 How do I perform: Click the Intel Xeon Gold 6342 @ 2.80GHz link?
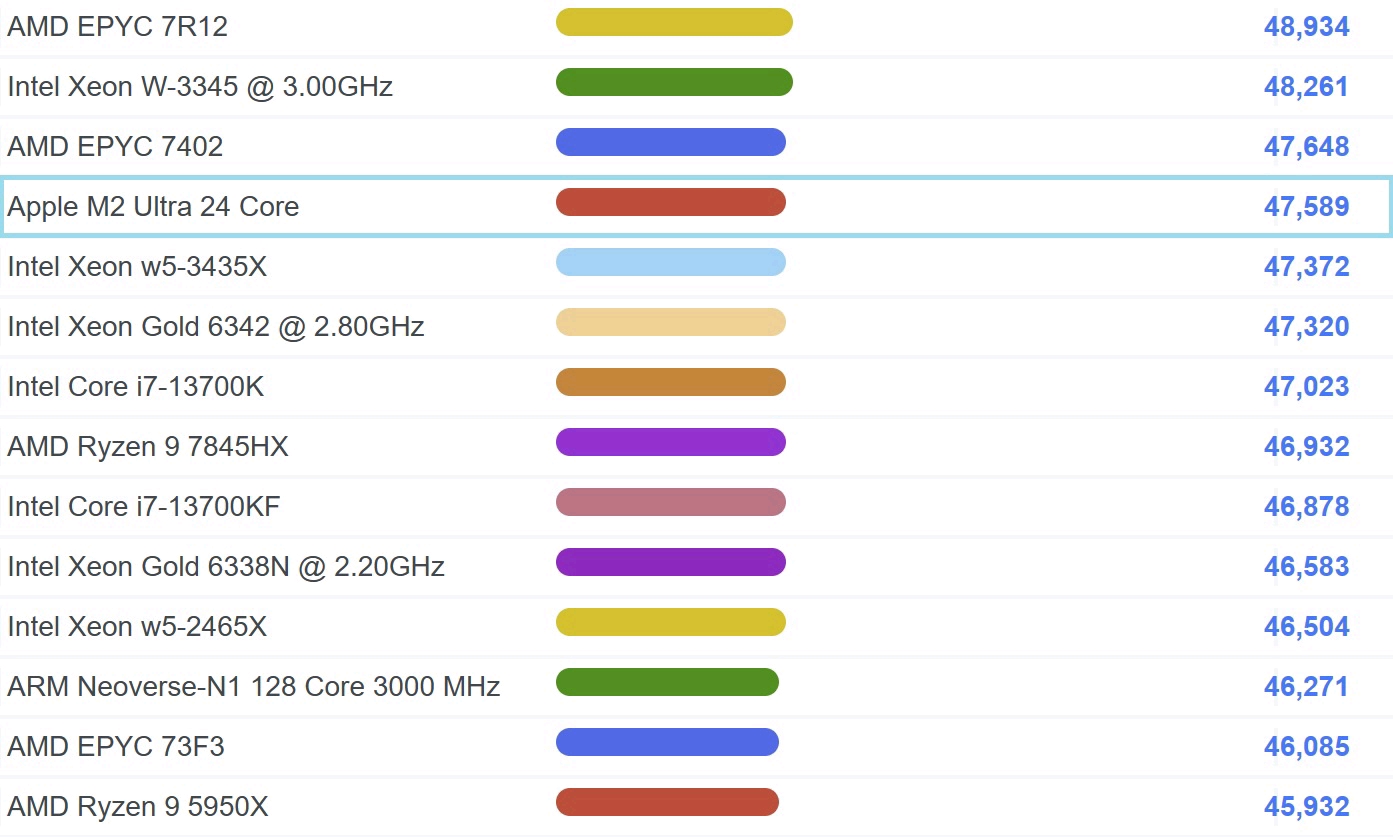click(216, 327)
